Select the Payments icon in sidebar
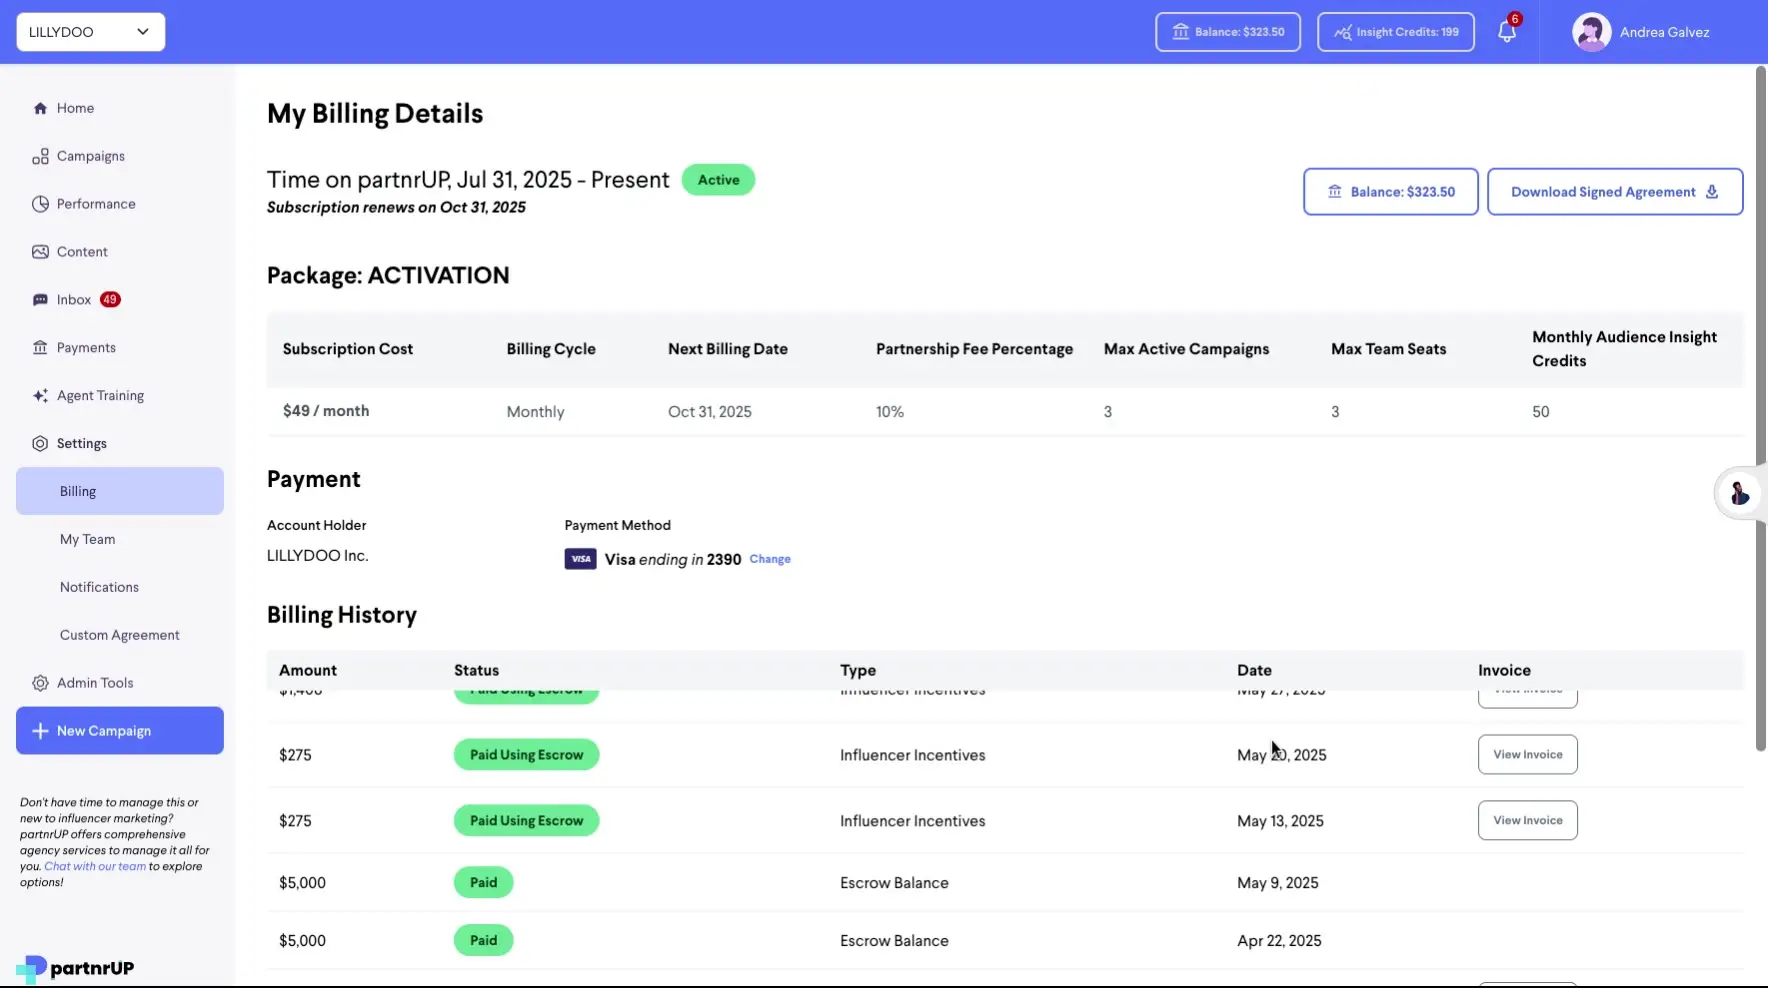This screenshot has width=1768, height=988. tap(40, 347)
